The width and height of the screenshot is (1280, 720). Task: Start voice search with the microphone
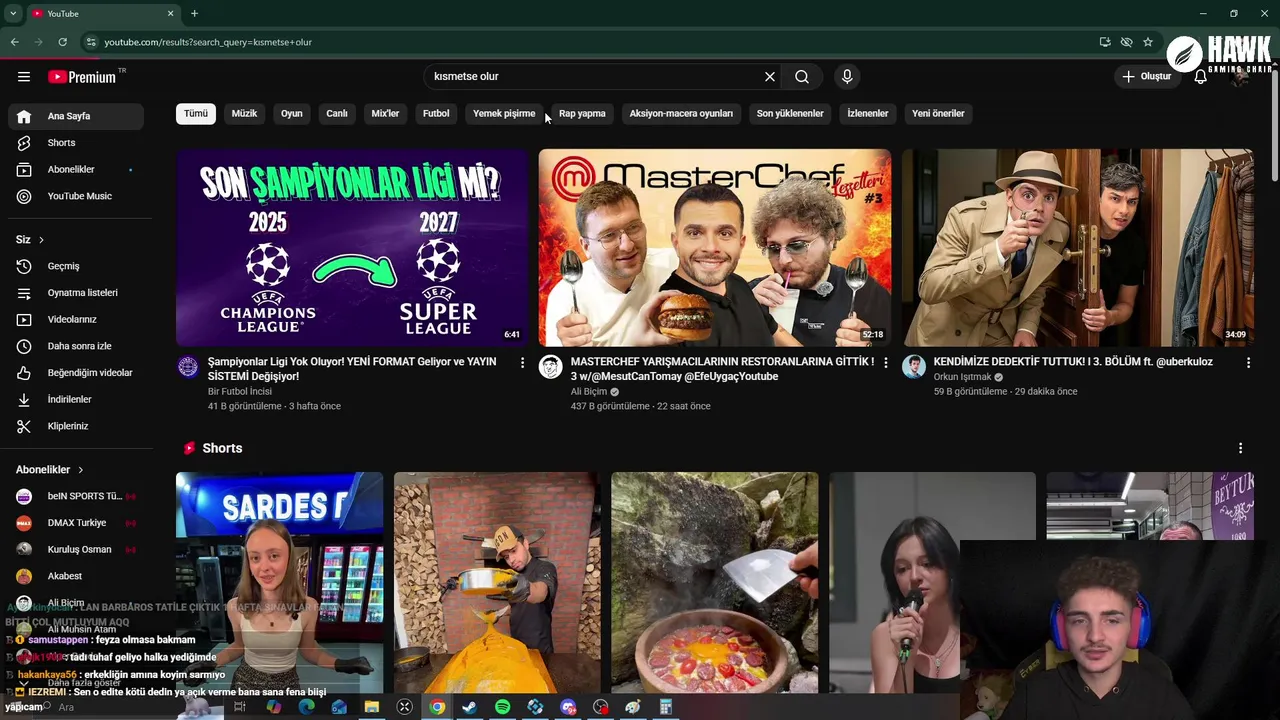pos(847,77)
